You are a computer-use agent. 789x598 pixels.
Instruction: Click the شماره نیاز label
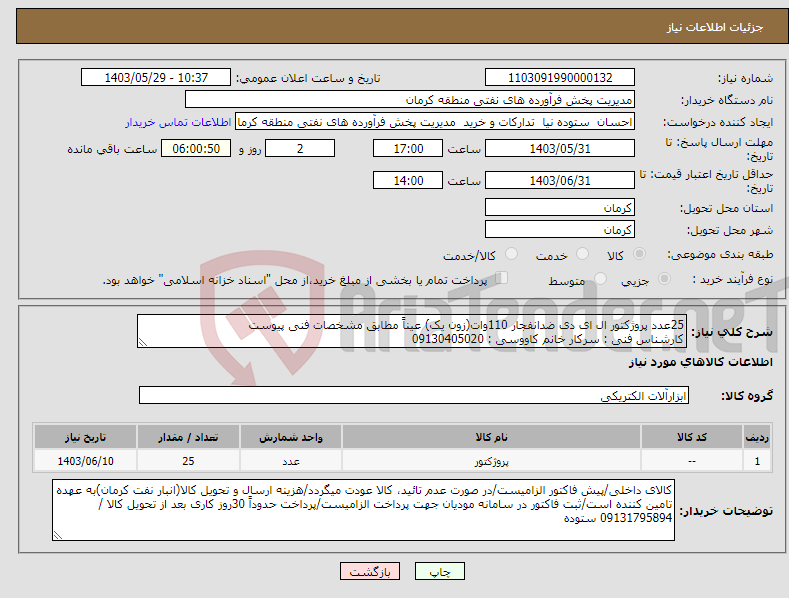745,79
